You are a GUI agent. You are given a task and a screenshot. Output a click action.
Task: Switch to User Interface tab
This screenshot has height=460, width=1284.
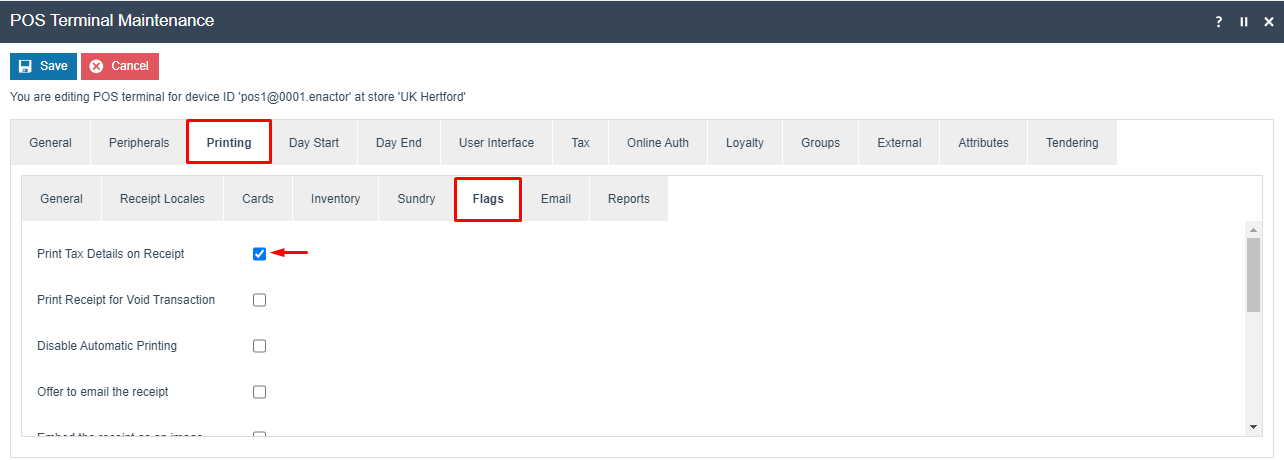tap(496, 143)
